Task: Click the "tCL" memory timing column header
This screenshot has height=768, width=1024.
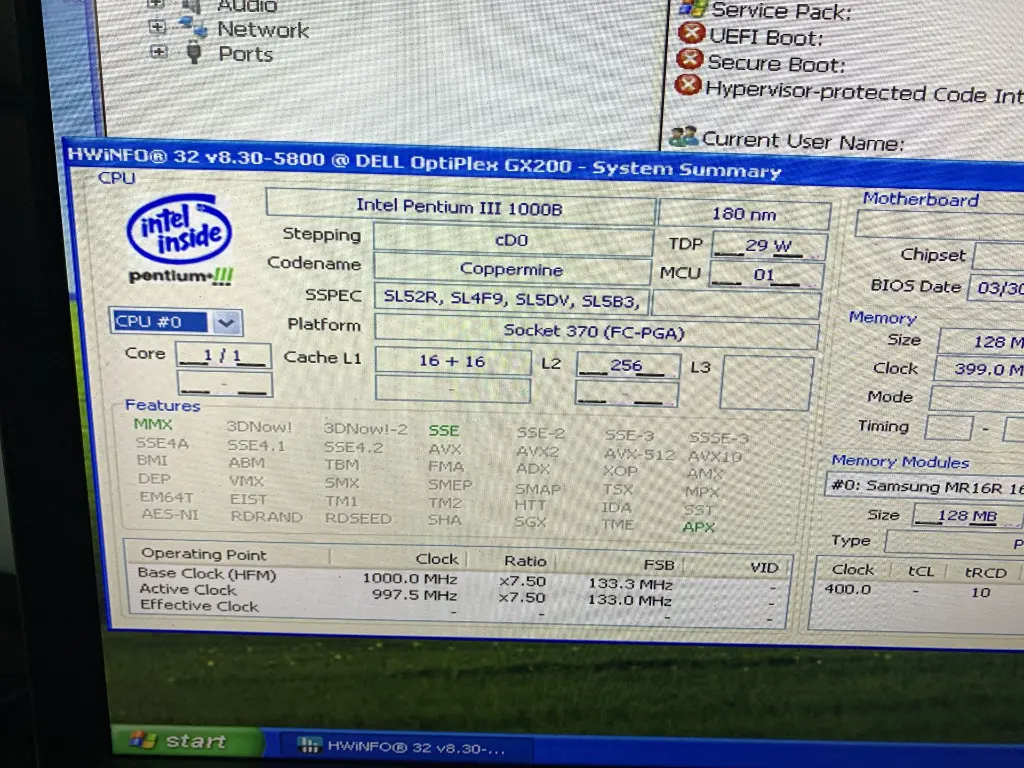Action: (921, 571)
